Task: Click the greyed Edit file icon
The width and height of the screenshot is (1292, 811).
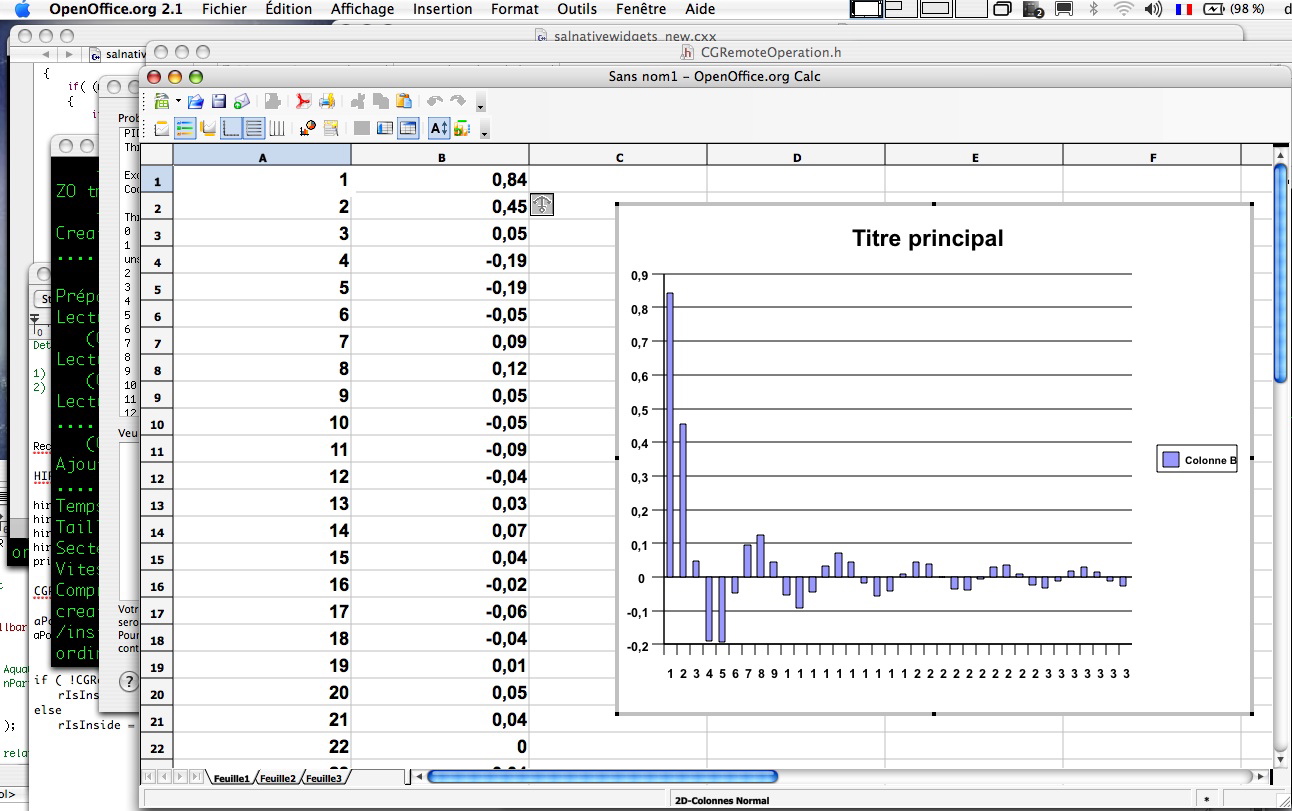Action: pyautogui.click(x=272, y=101)
